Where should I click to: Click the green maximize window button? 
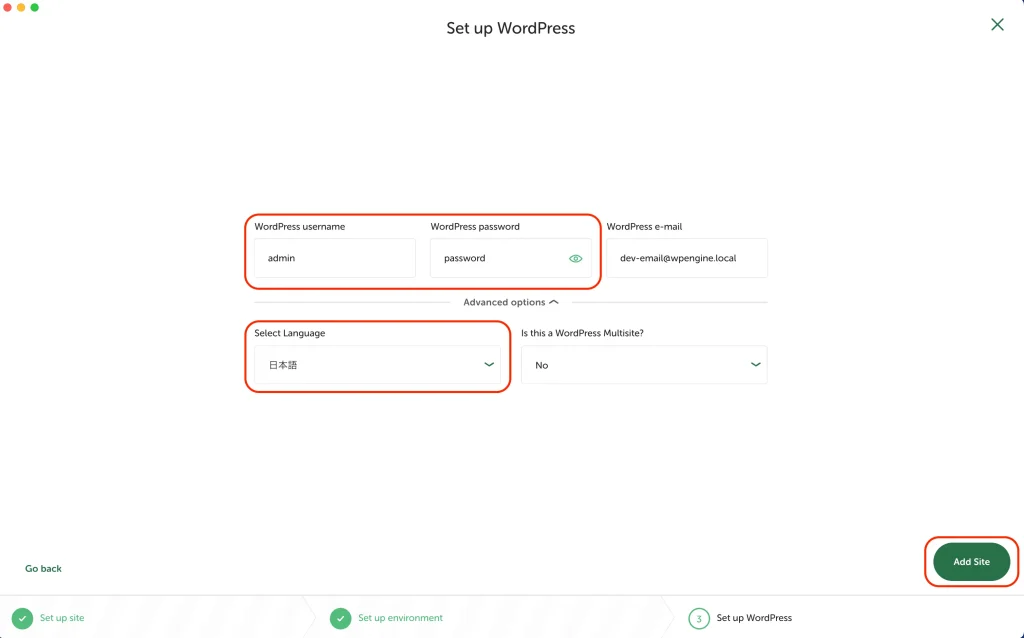35,7
